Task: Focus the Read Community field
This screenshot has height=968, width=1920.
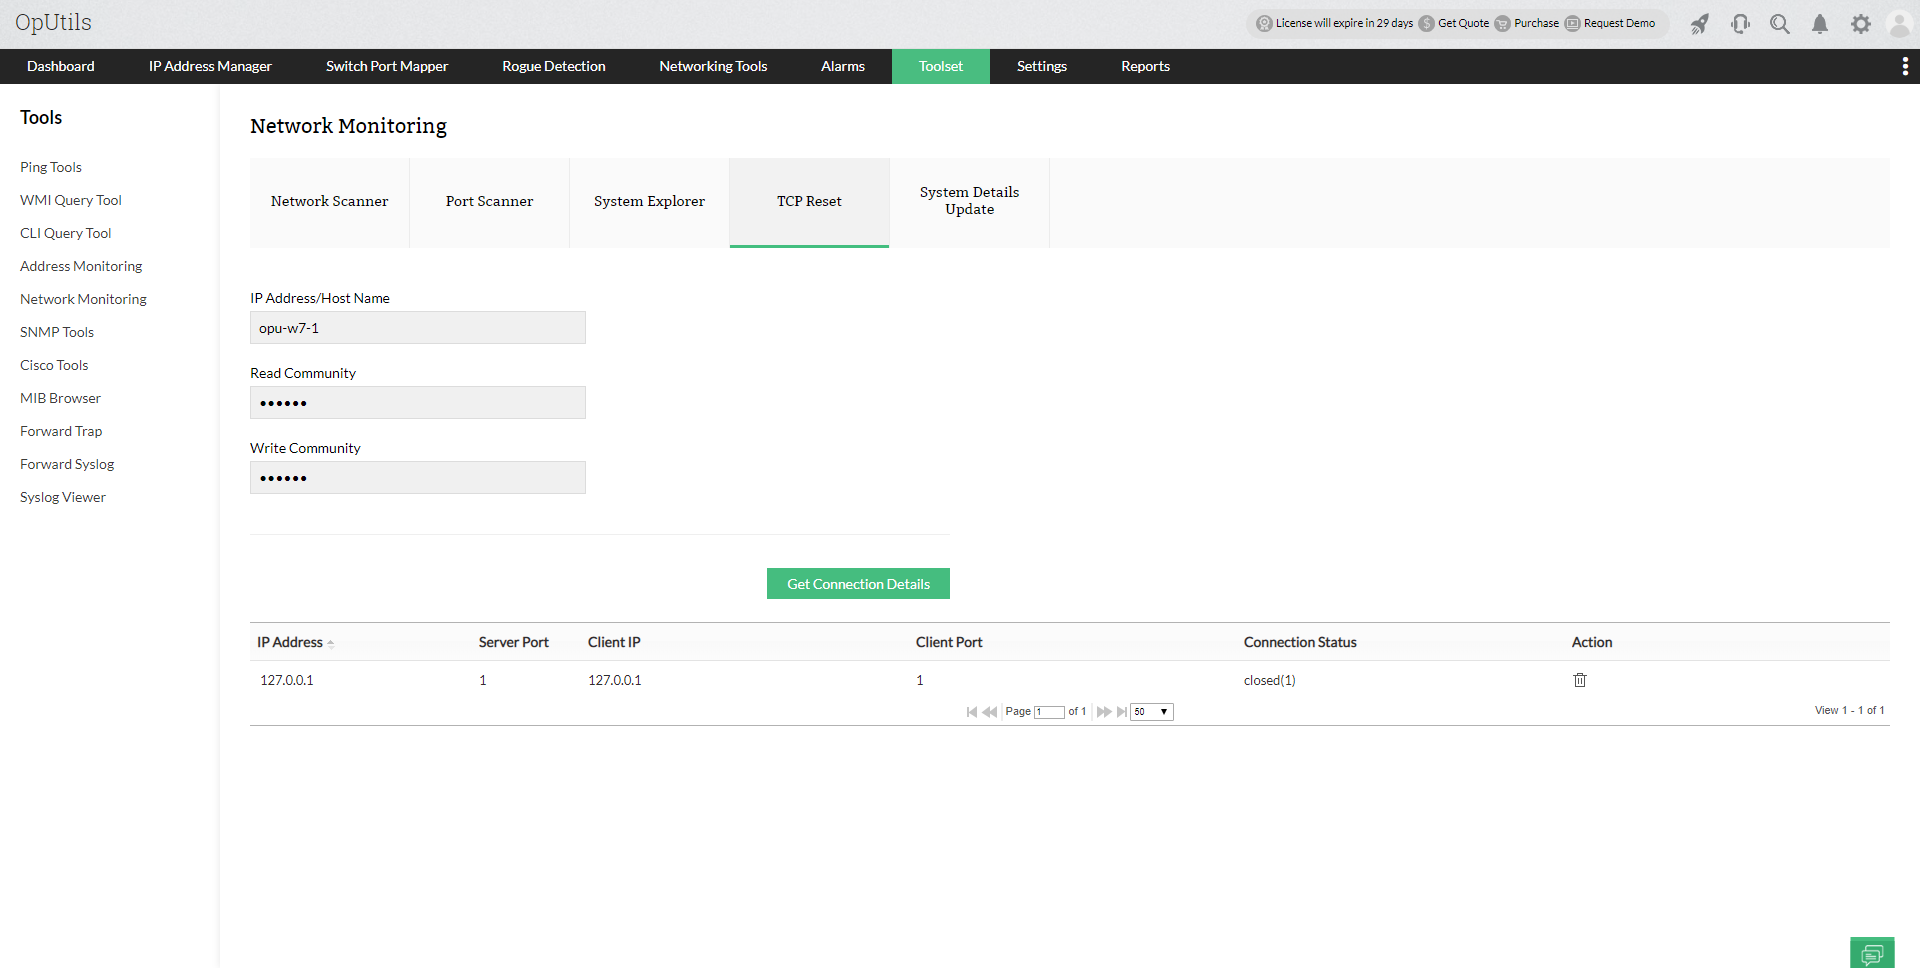Action: point(418,403)
